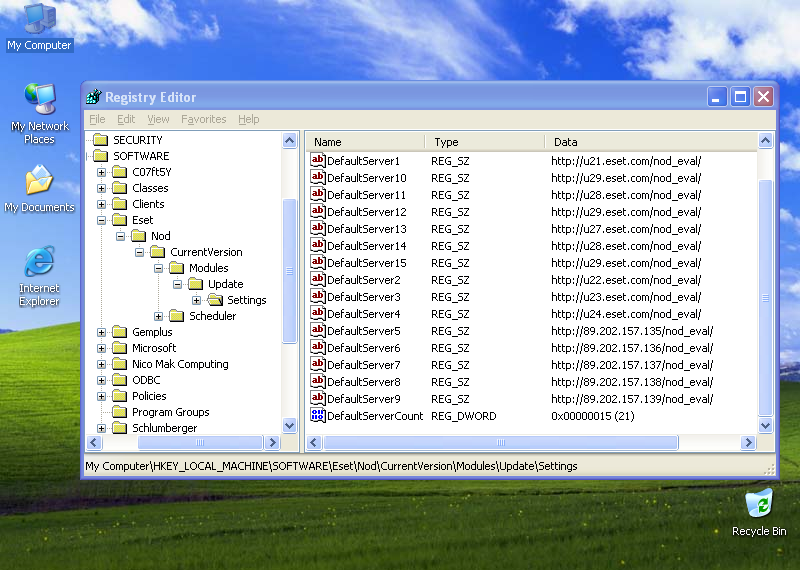
Task: Open the Edit menu
Action: 126,119
